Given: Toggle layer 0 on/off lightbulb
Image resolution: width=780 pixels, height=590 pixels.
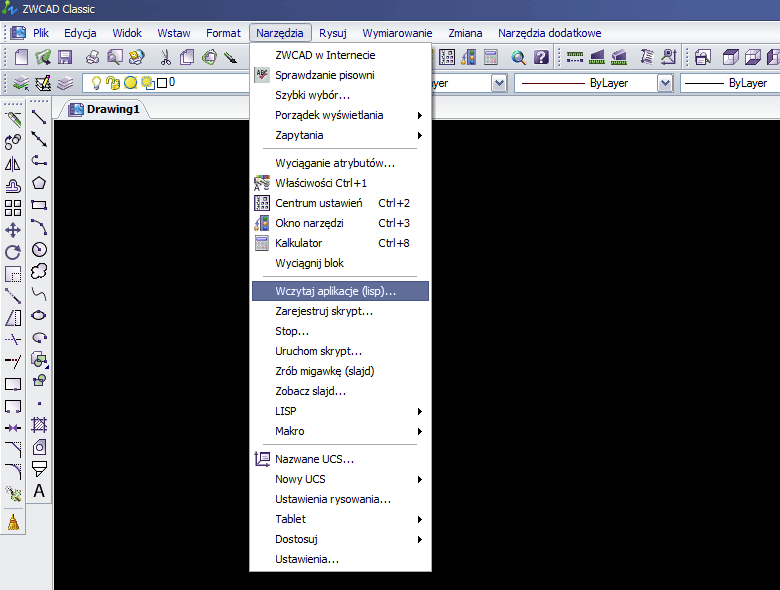Looking at the screenshot, I should [x=97, y=83].
